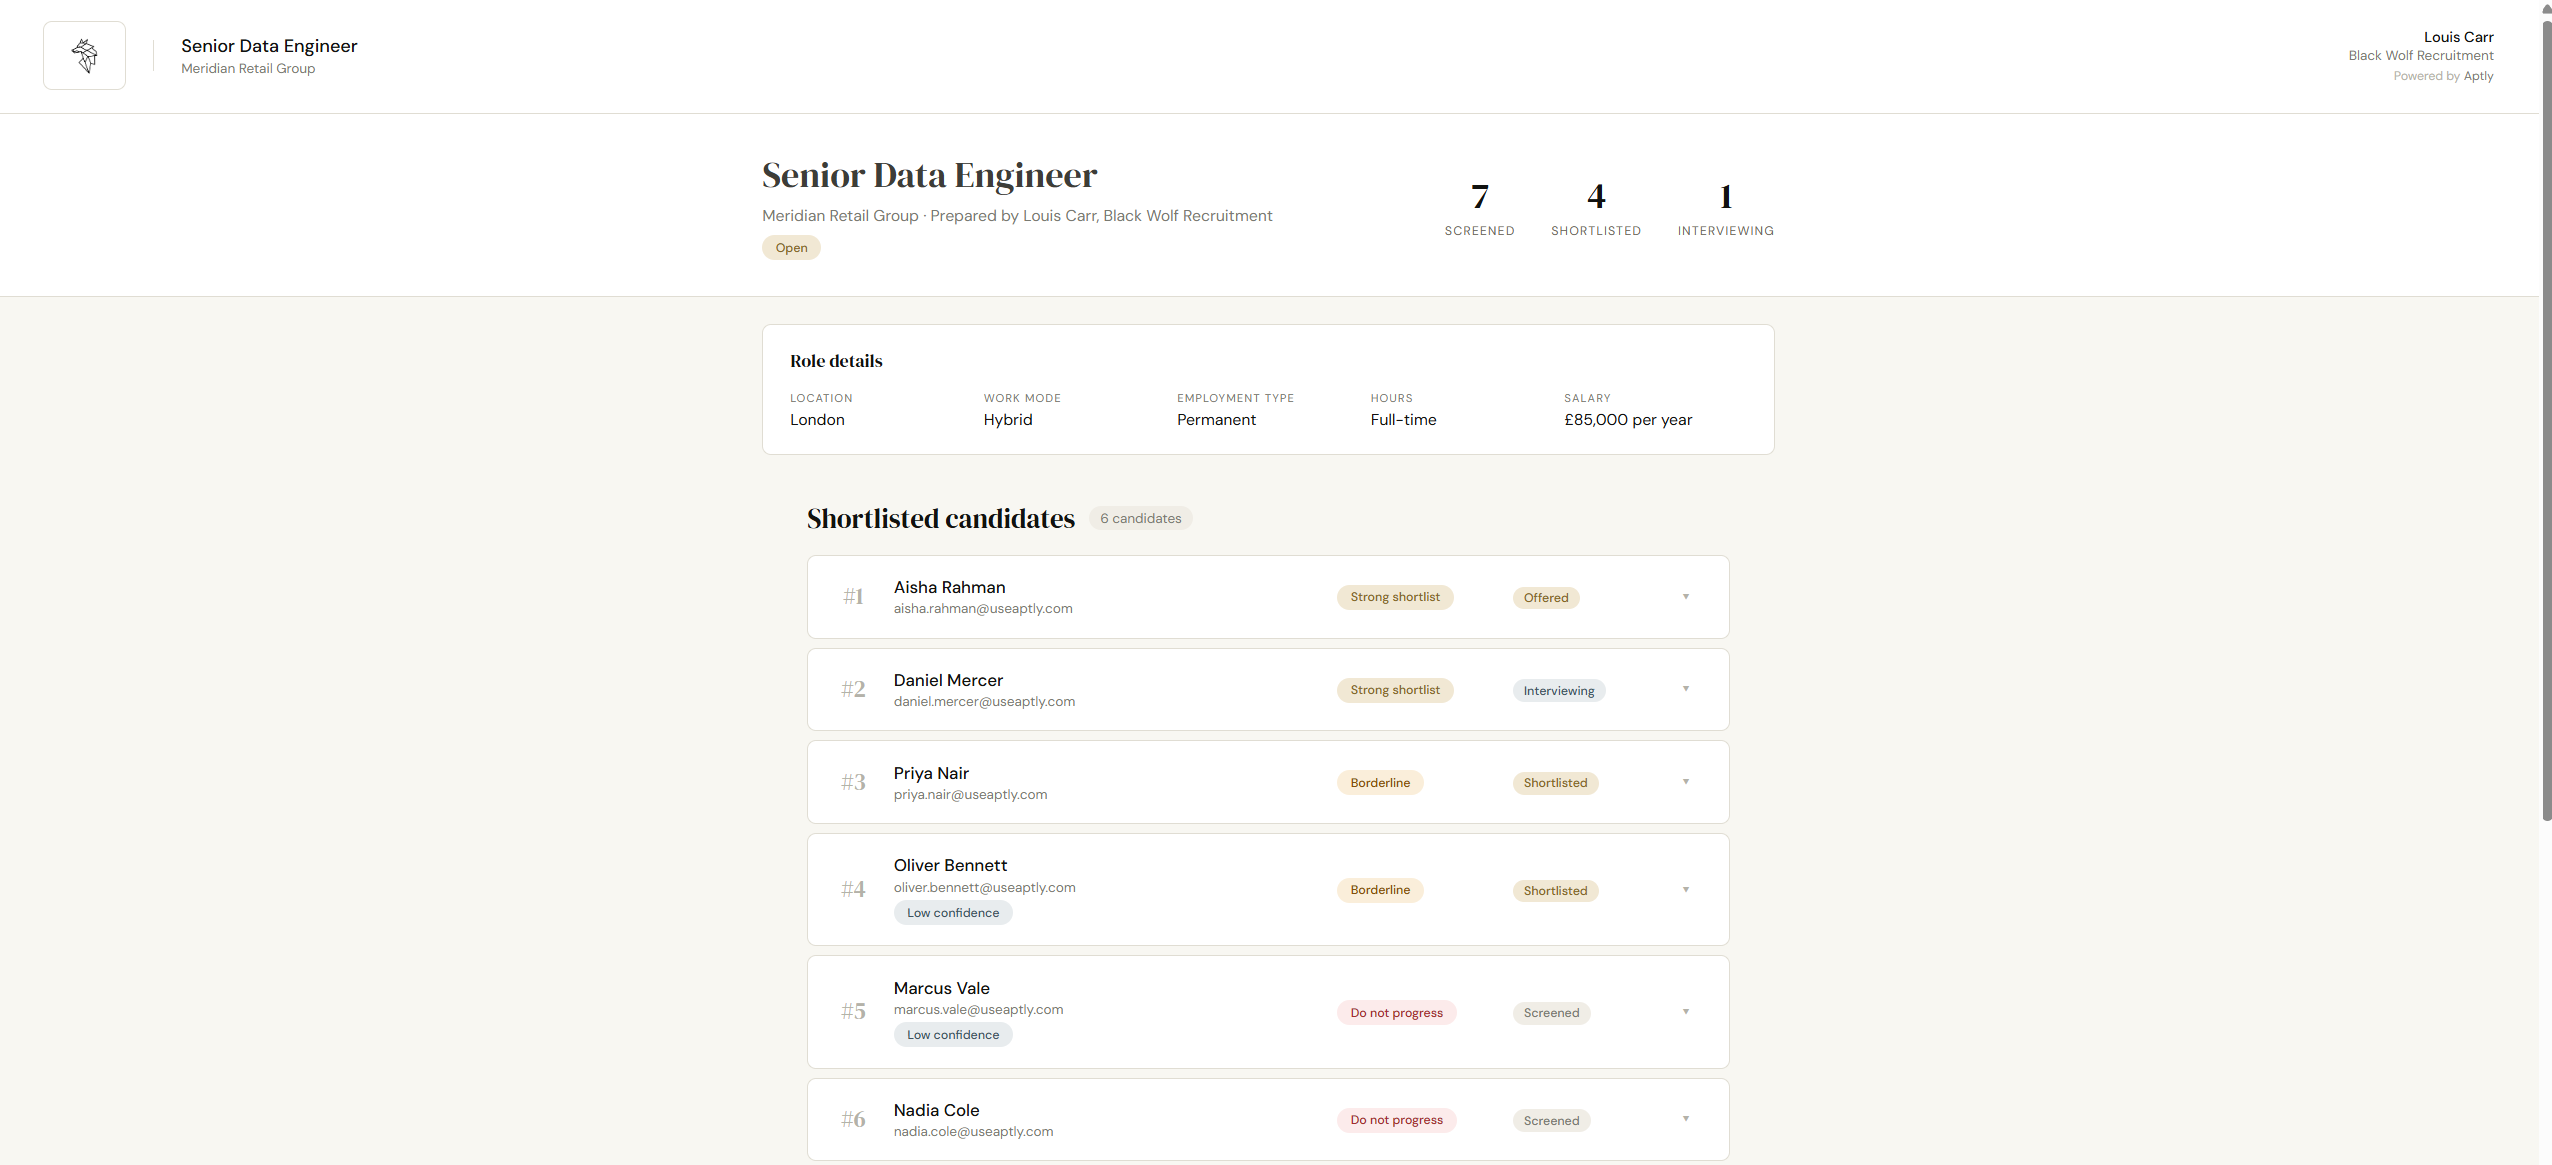Click the London location value

[x=817, y=420]
